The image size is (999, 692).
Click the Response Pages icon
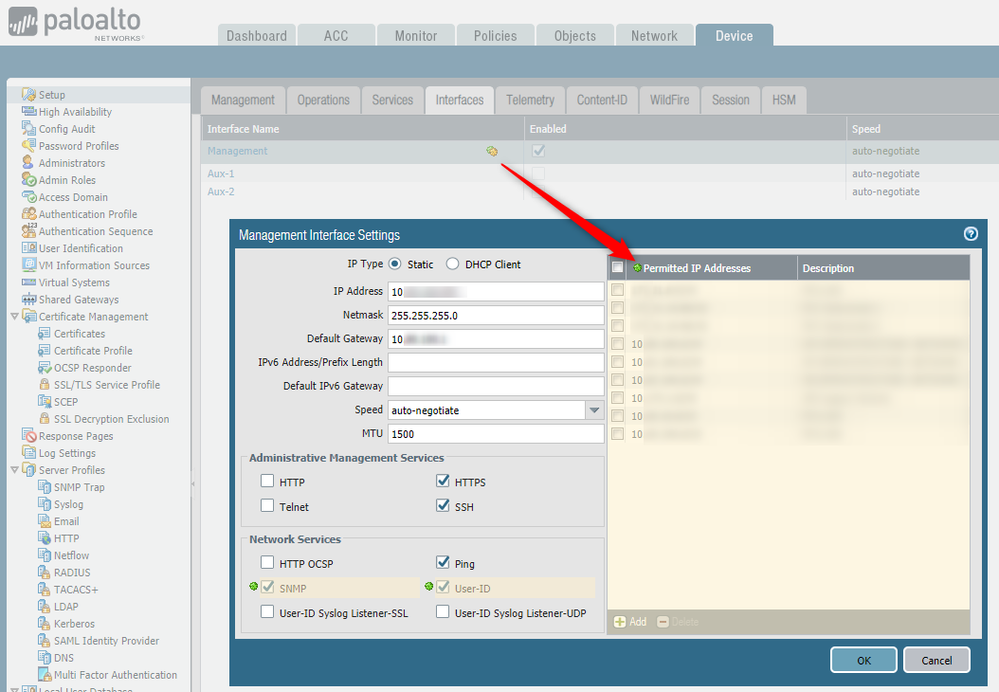(x=29, y=436)
